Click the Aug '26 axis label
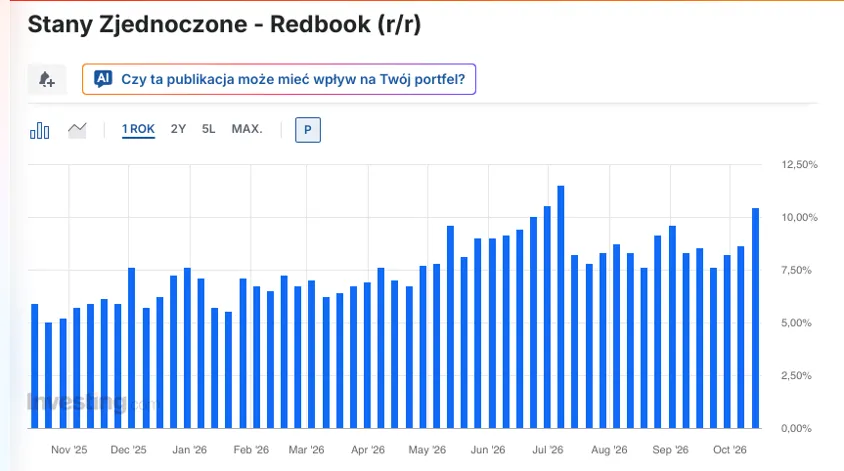844x471 pixels. click(x=609, y=449)
